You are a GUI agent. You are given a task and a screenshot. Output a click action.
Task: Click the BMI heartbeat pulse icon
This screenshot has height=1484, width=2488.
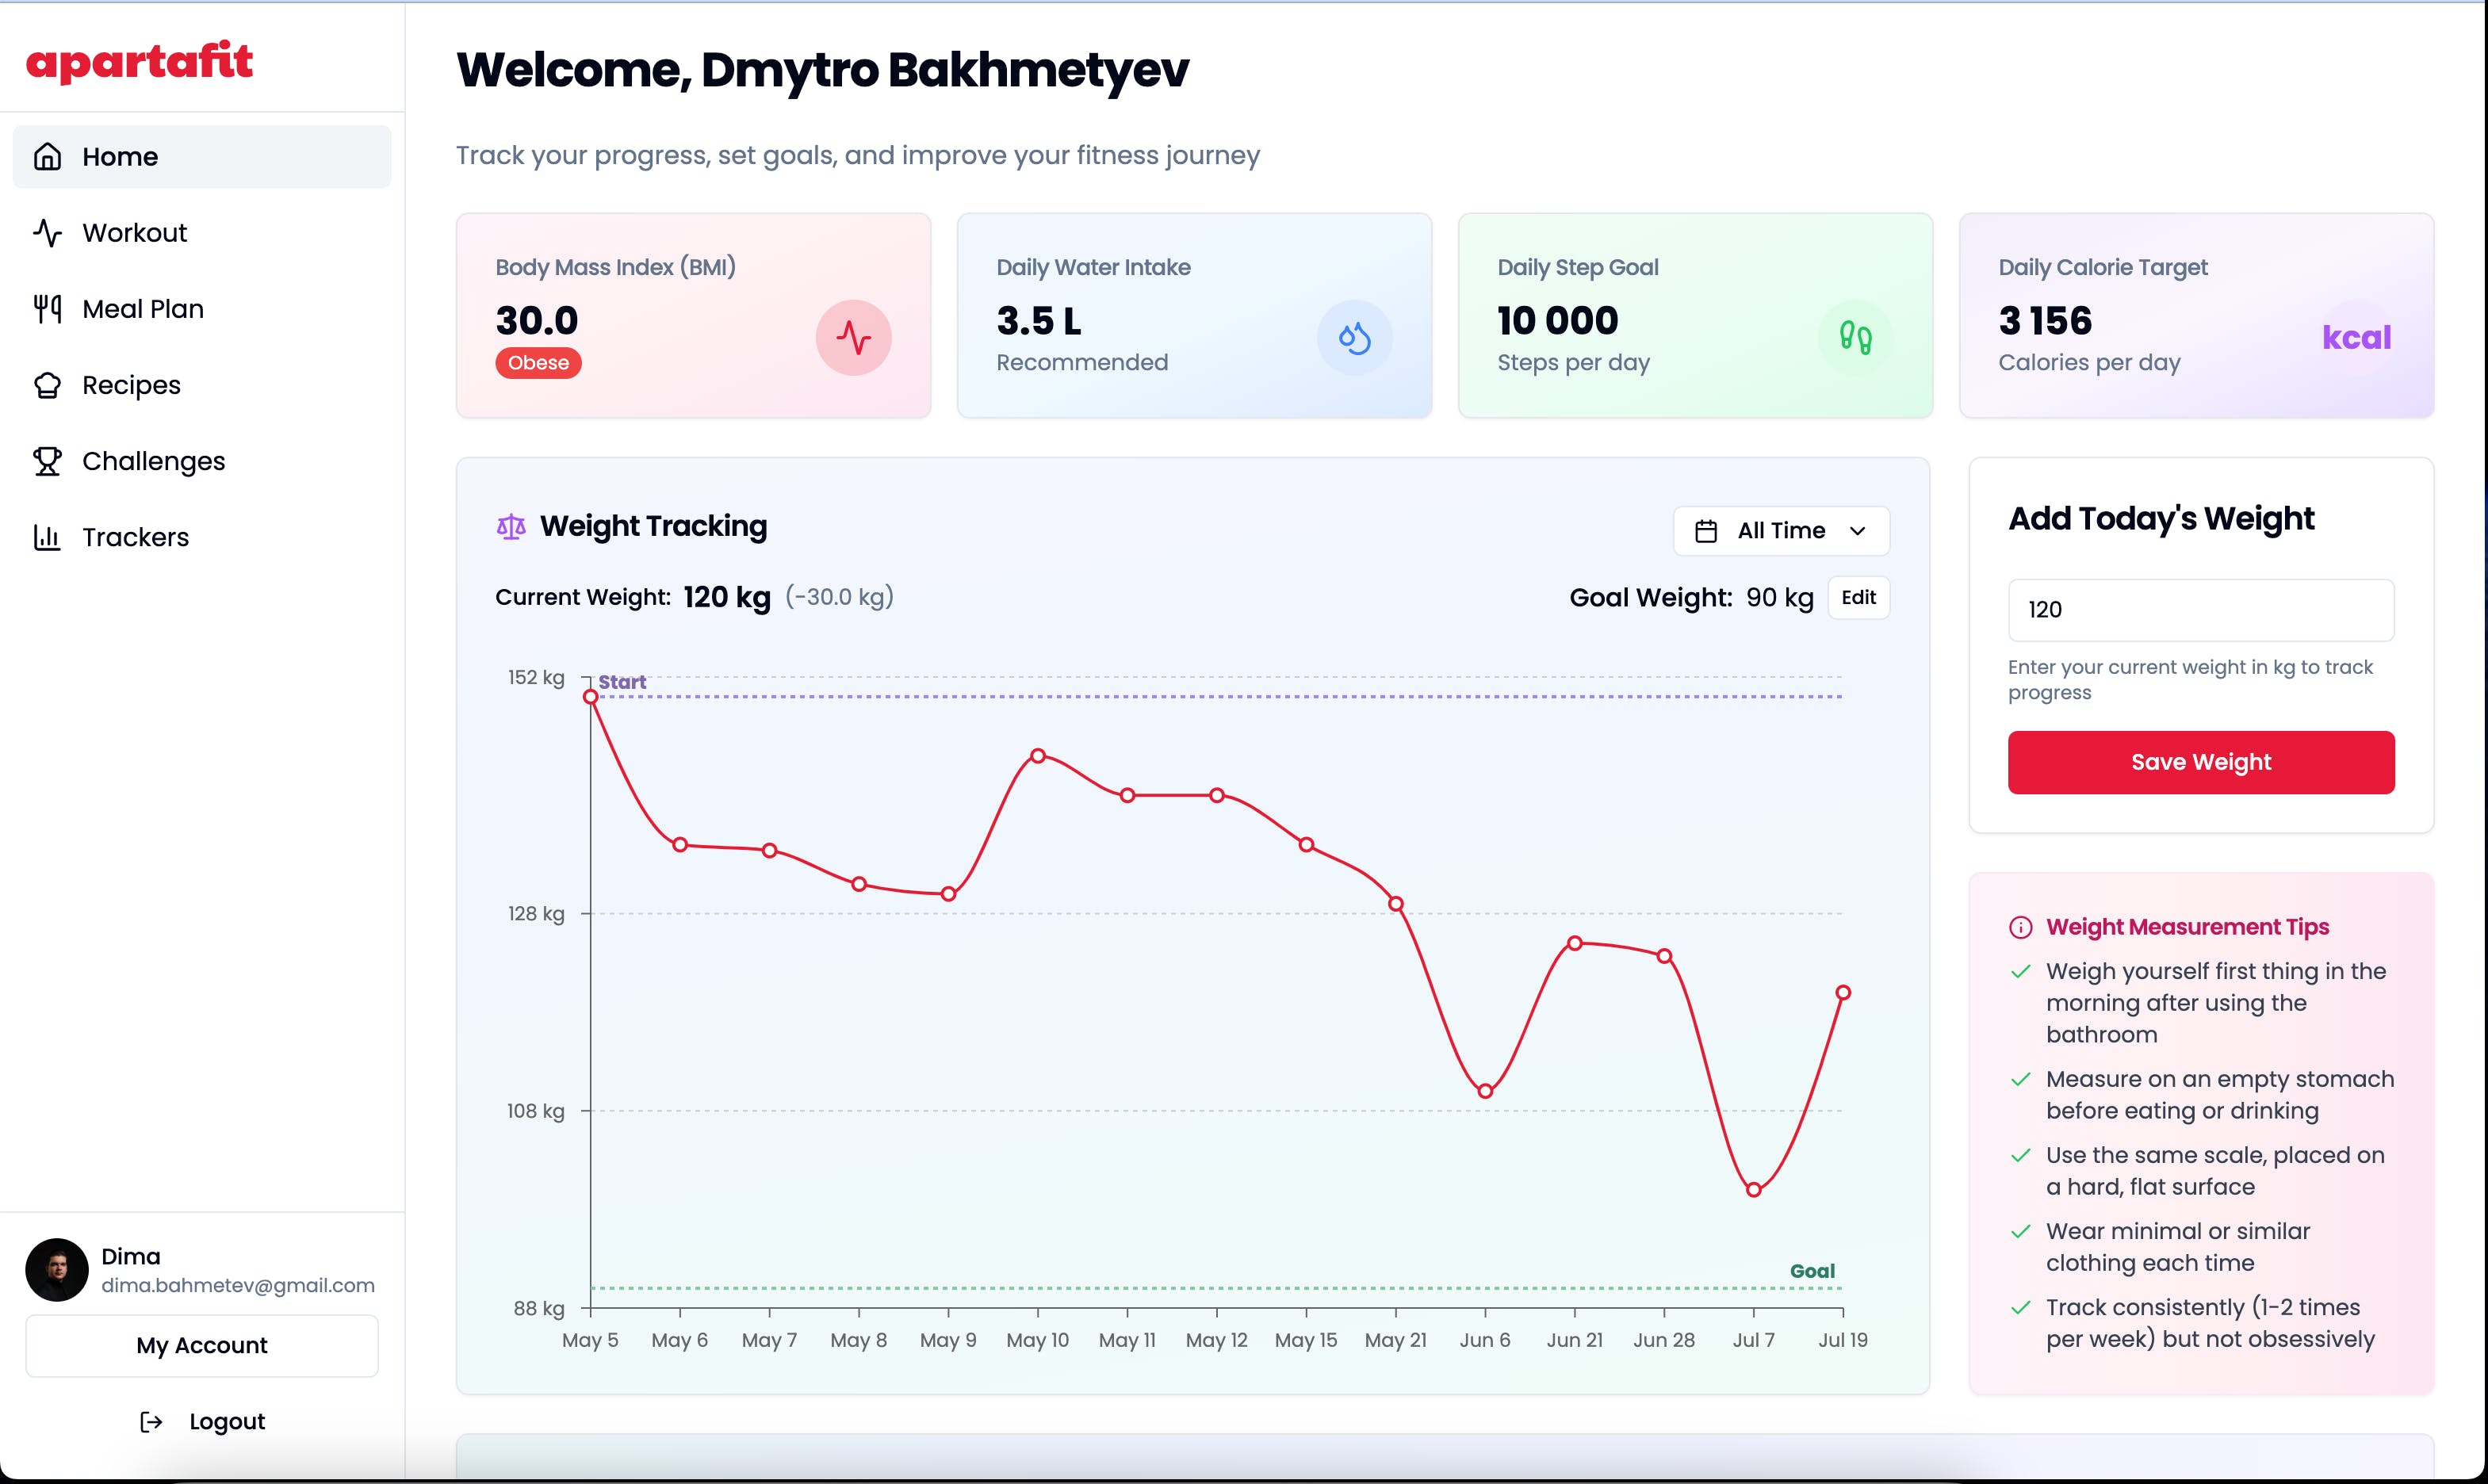853,338
